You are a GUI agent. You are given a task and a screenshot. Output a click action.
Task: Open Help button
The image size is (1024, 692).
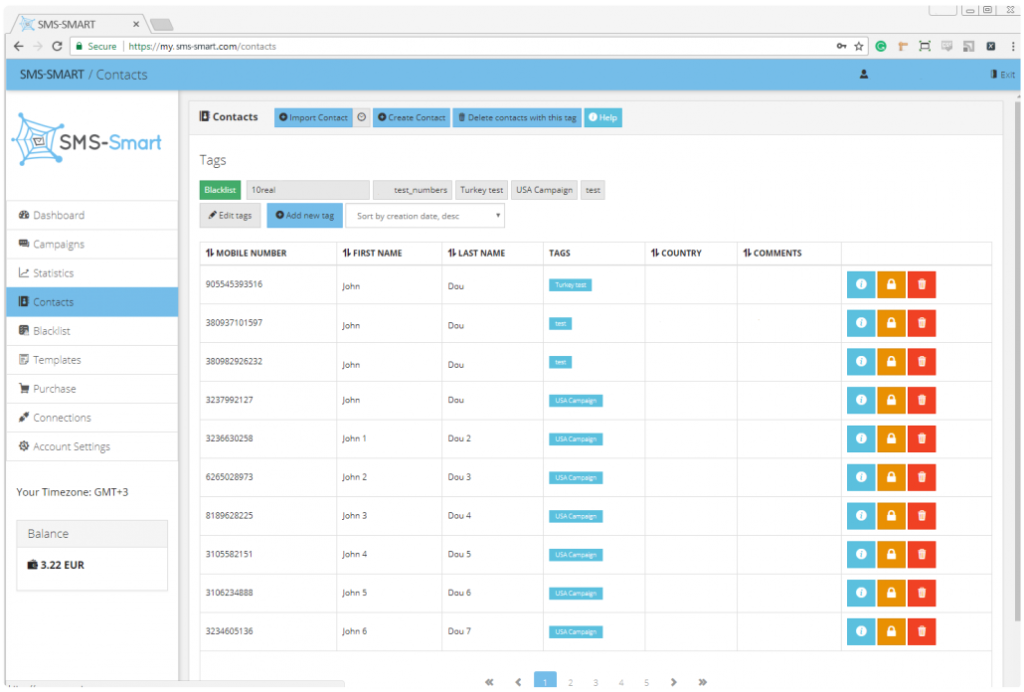(x=603, y=118)
